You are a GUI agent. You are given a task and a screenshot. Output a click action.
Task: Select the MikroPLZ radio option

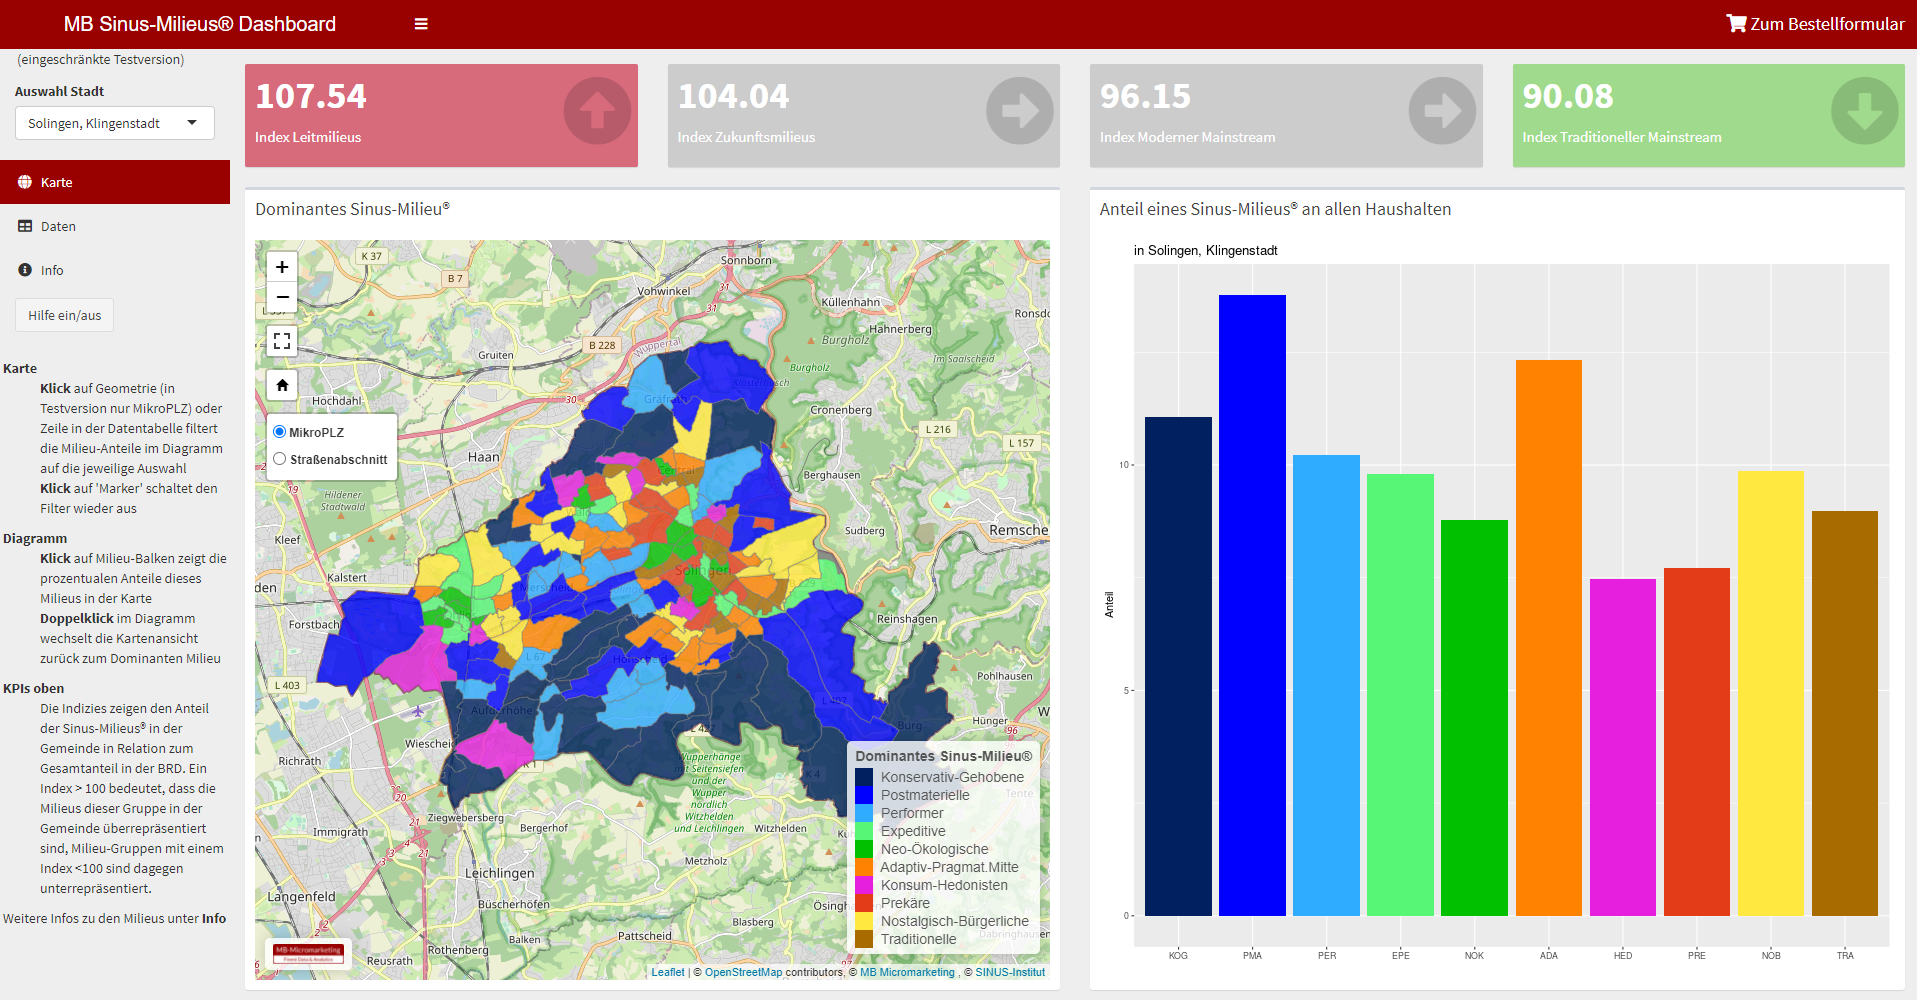pyautogui.click(x=280, y=432)
